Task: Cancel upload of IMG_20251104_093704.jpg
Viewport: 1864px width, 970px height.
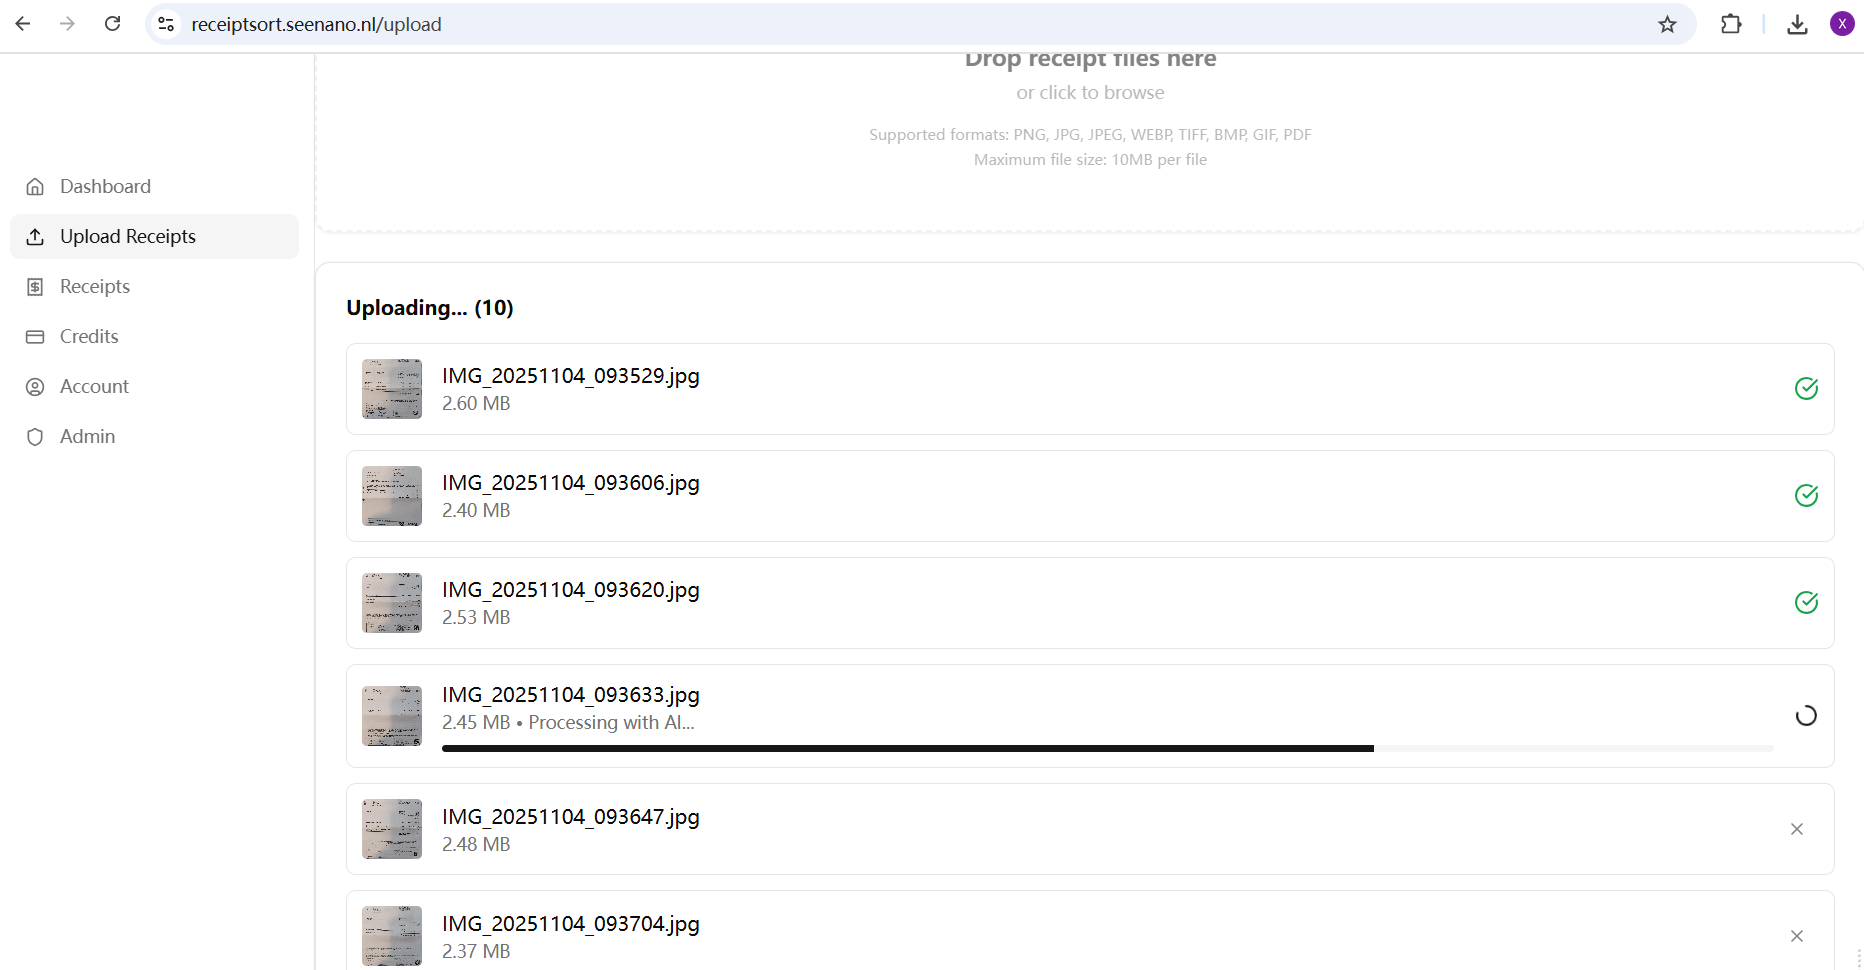Action: (1797, 936)
